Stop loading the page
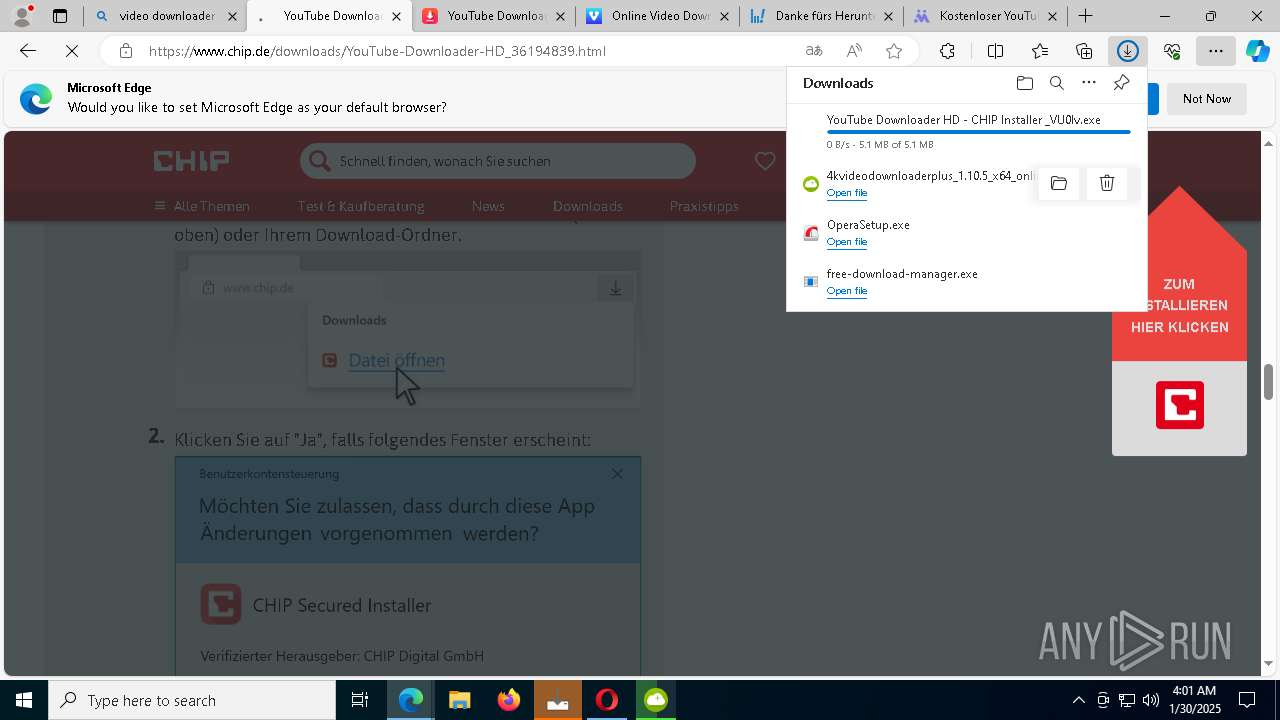Screen dimensions: 1280x720 (72, 51)
